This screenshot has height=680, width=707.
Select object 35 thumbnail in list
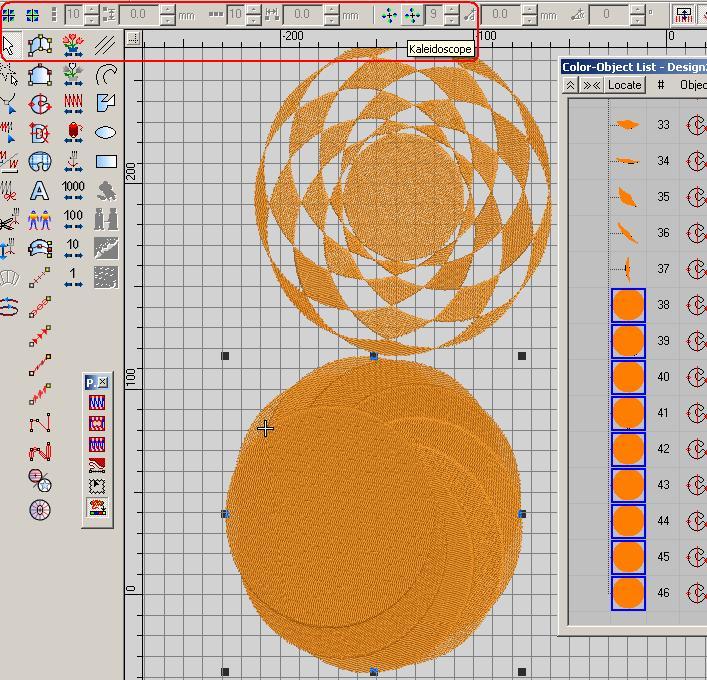(628, 197)
